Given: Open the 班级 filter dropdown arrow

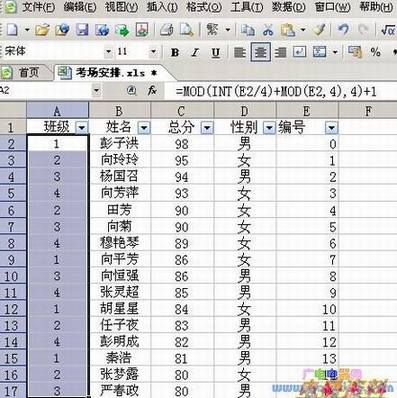Looking at the screenshot, I should [82, 128].
